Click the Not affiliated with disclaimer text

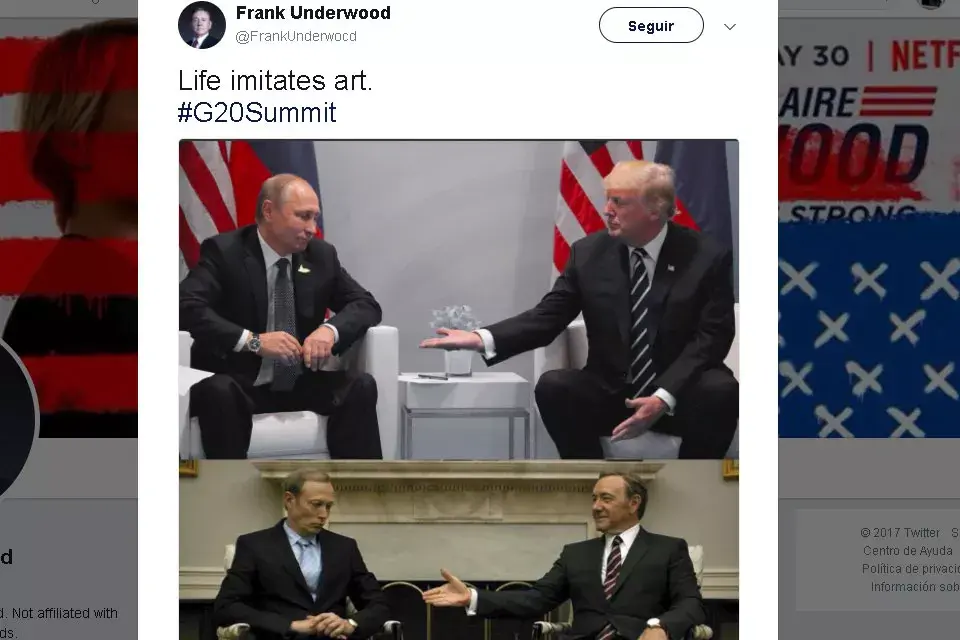click(x=60, y=613)
